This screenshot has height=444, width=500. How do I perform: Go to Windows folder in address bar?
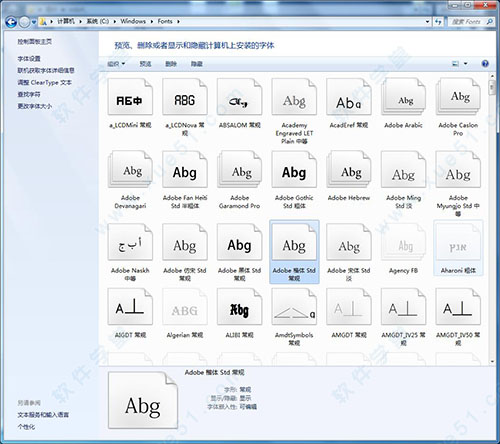(133, 21)
